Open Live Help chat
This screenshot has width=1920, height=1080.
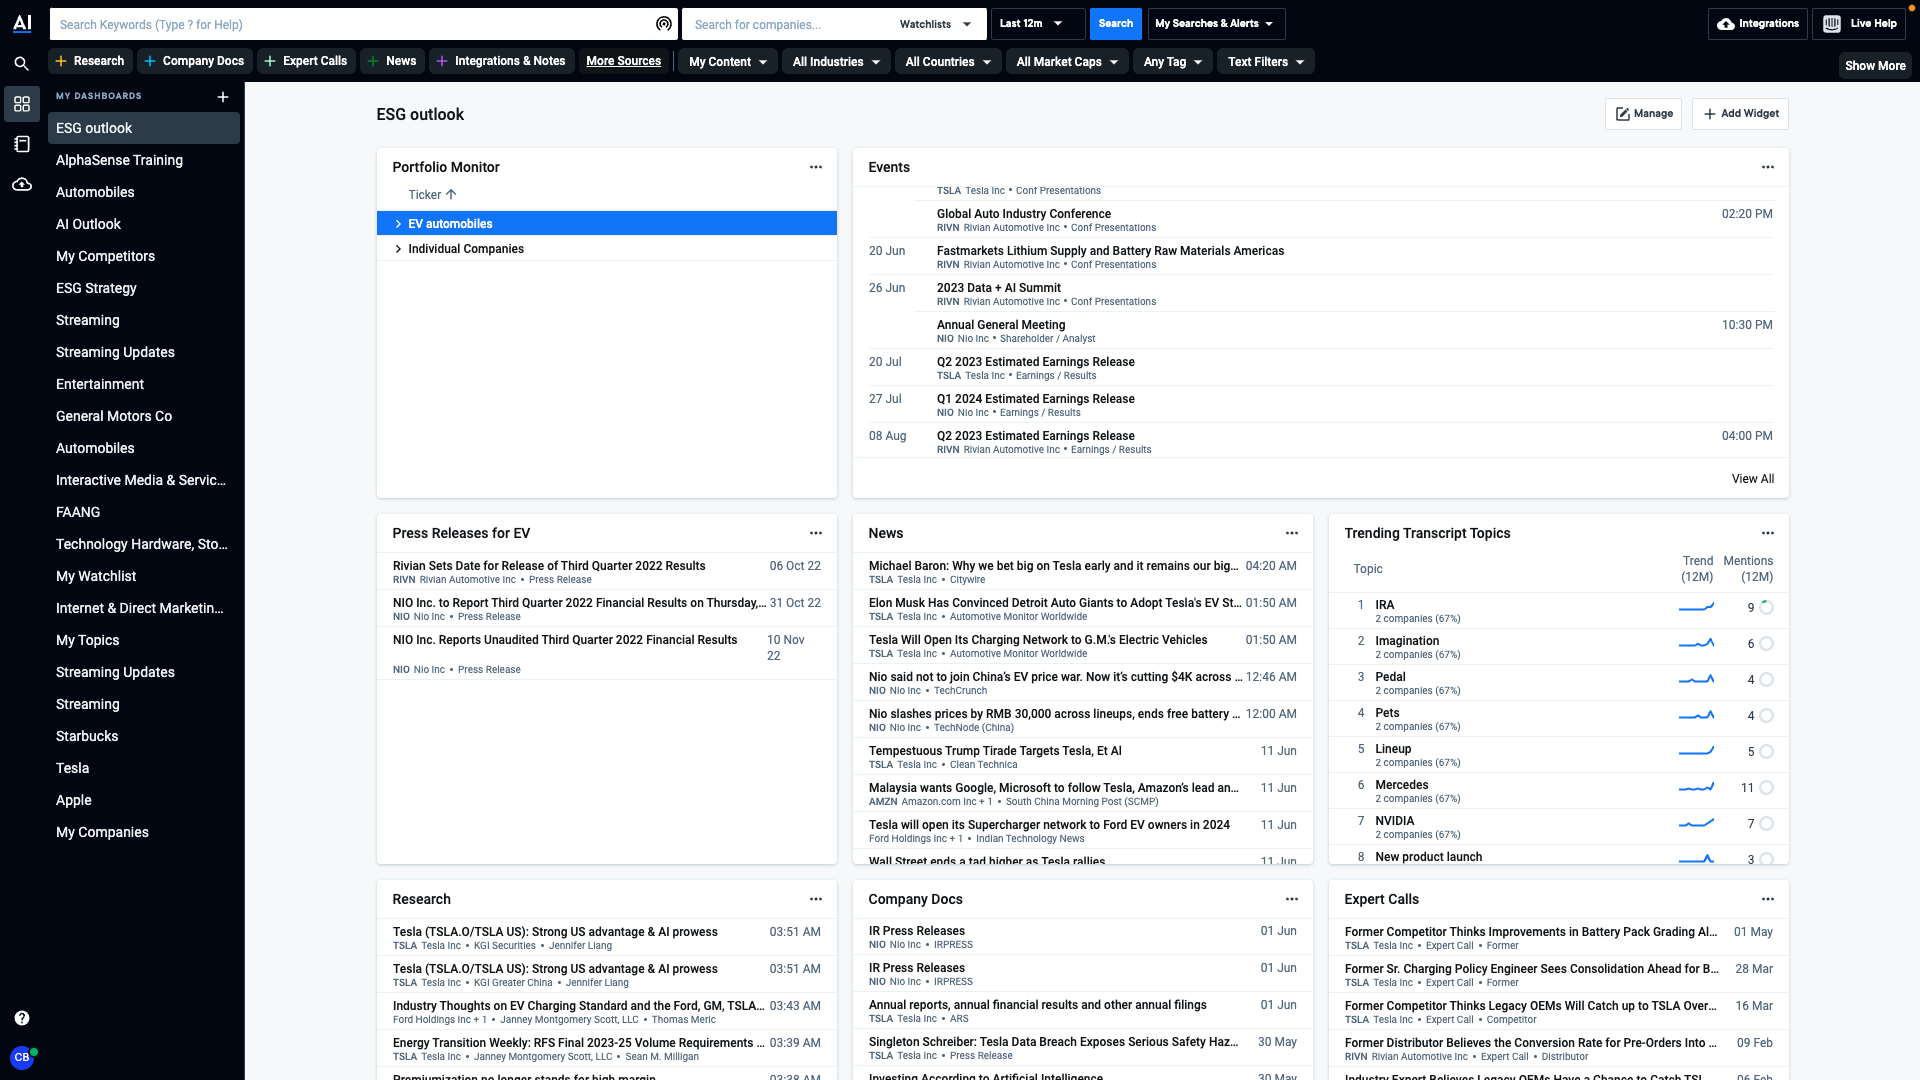(x=1861, y=24)
